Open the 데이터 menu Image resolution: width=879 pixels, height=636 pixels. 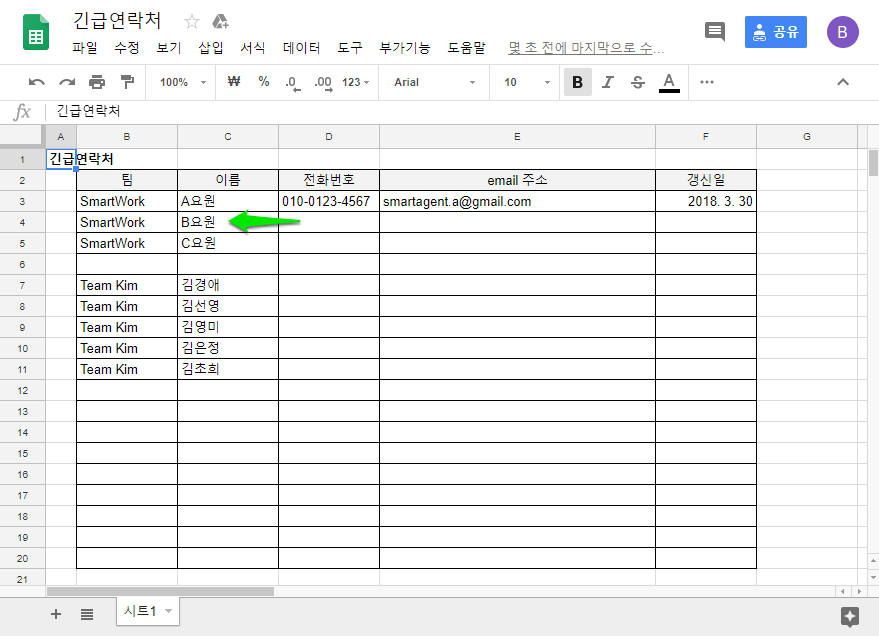(x=301, y=47)
